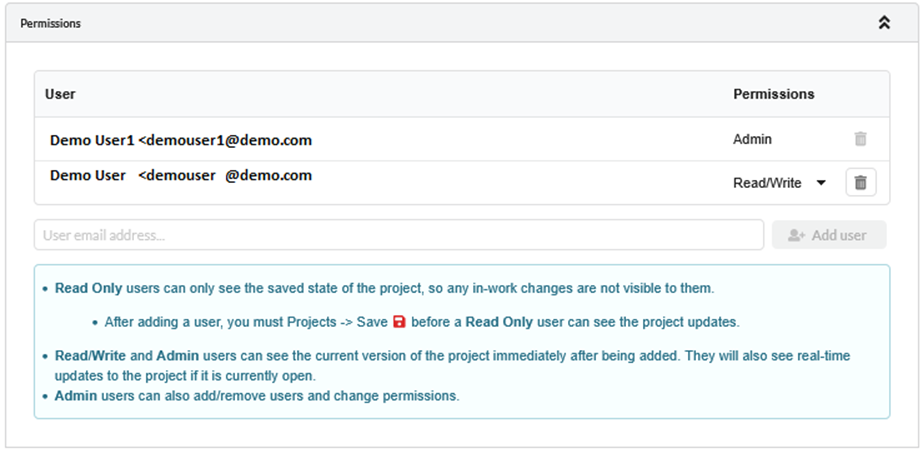The height and width of the screenshot is (453, 923).
Task: Focus the User email address field
Action: pos(398,235)
